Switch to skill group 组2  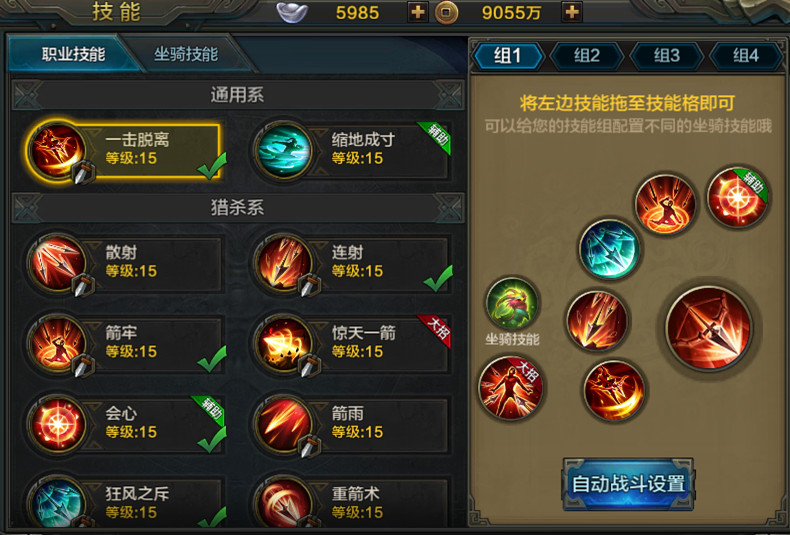(x=587, y=55)
